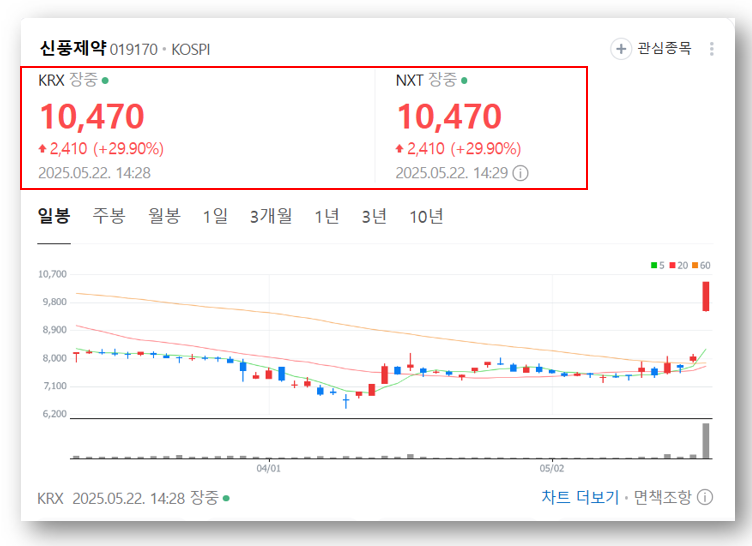
Task: Select the 10년 chart range tab
Action: pyautogui.click(x=426, y=216)
